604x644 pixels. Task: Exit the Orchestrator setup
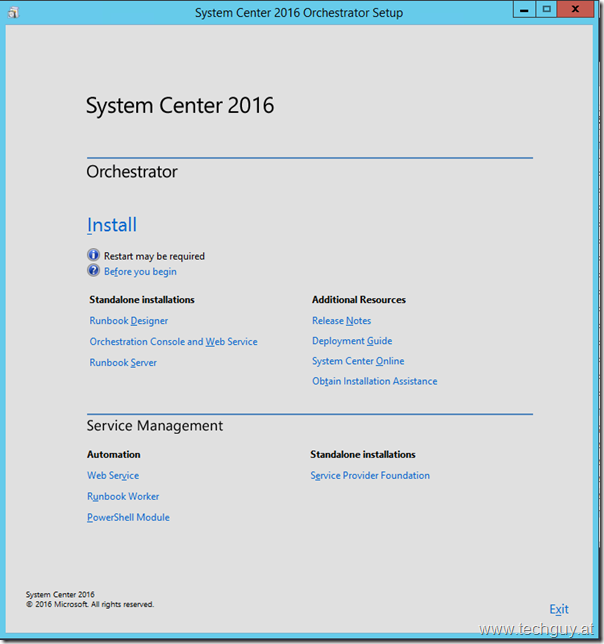click(559, 609)
